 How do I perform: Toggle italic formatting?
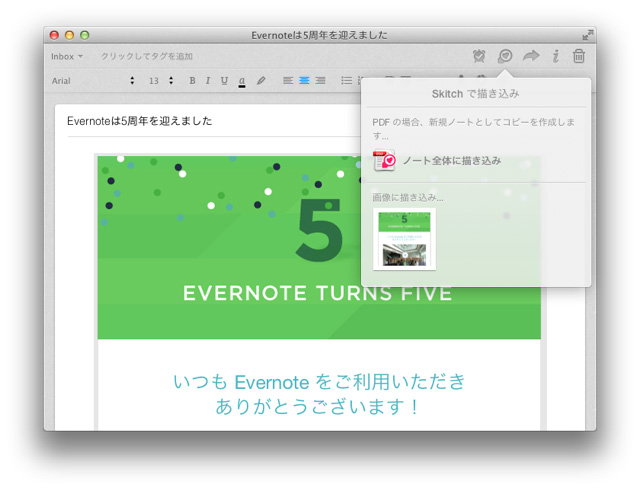click(208, 81)
